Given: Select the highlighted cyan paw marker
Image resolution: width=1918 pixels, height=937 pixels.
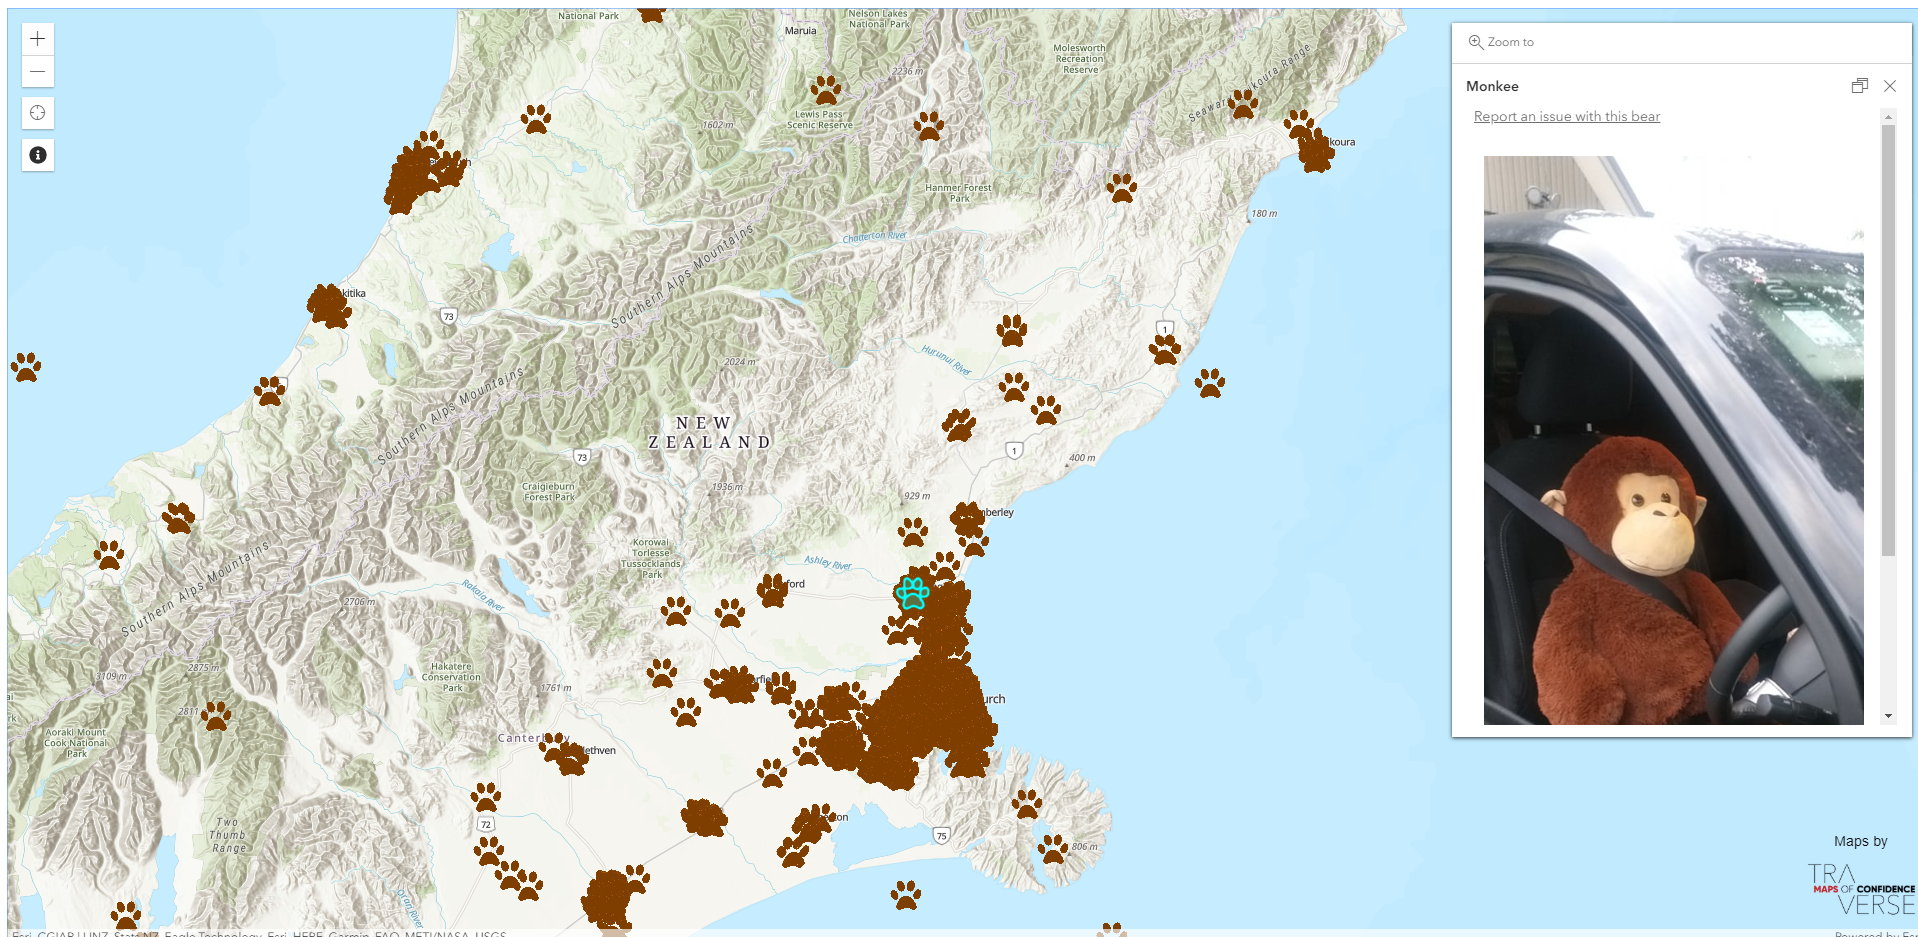Looking at the screenshot, I should click(912, 593).
